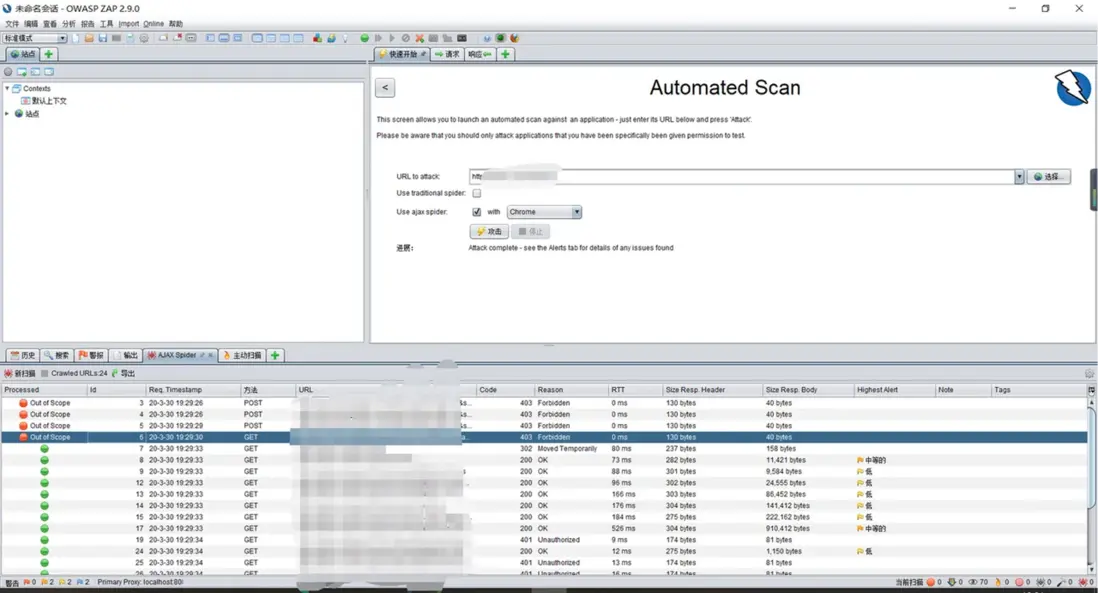This screenshot has width=1098, height=593.
Task: Click the 停止 stop button
Action: tap(530, 231)
